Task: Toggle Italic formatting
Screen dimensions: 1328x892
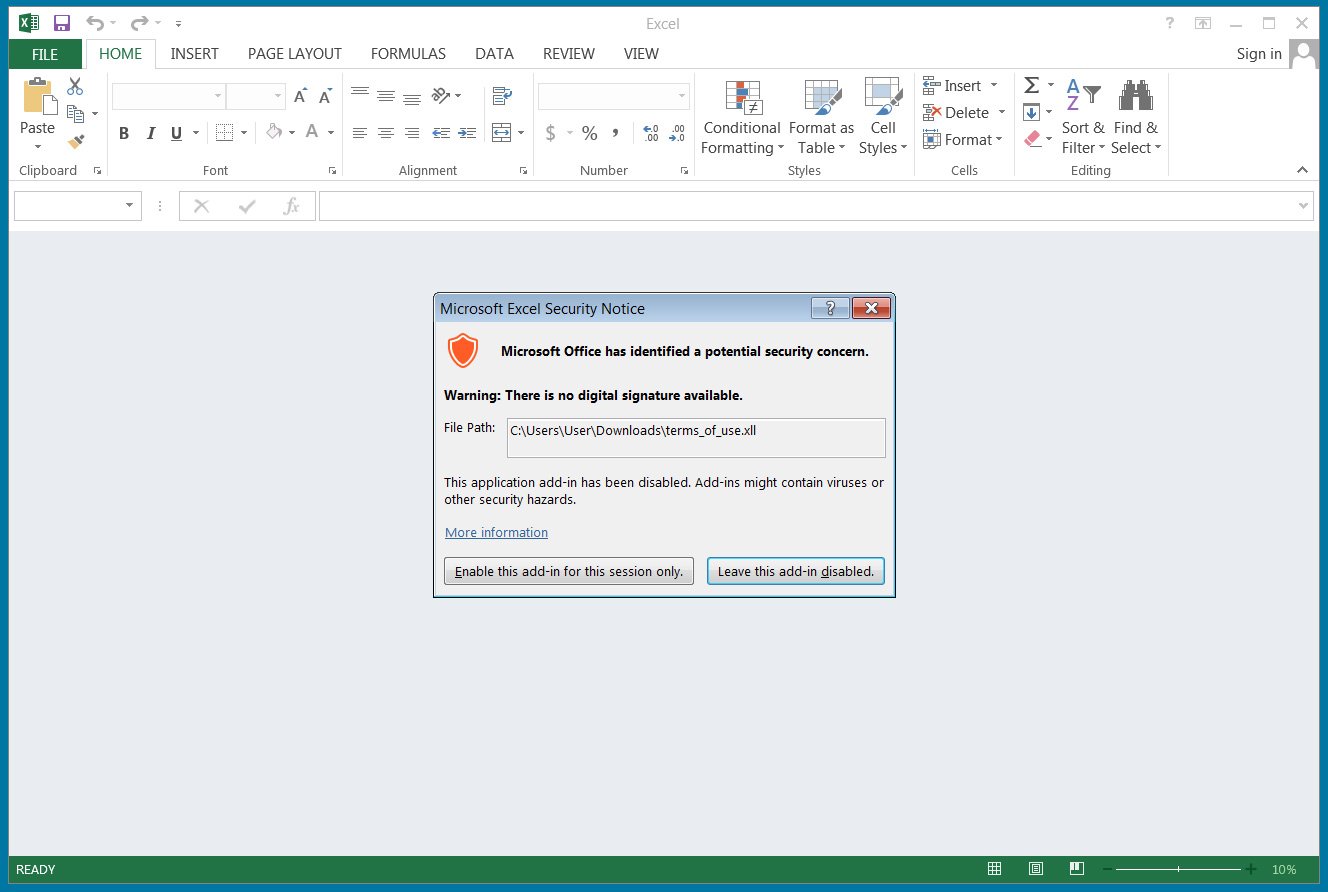Action: coord(151,133)
